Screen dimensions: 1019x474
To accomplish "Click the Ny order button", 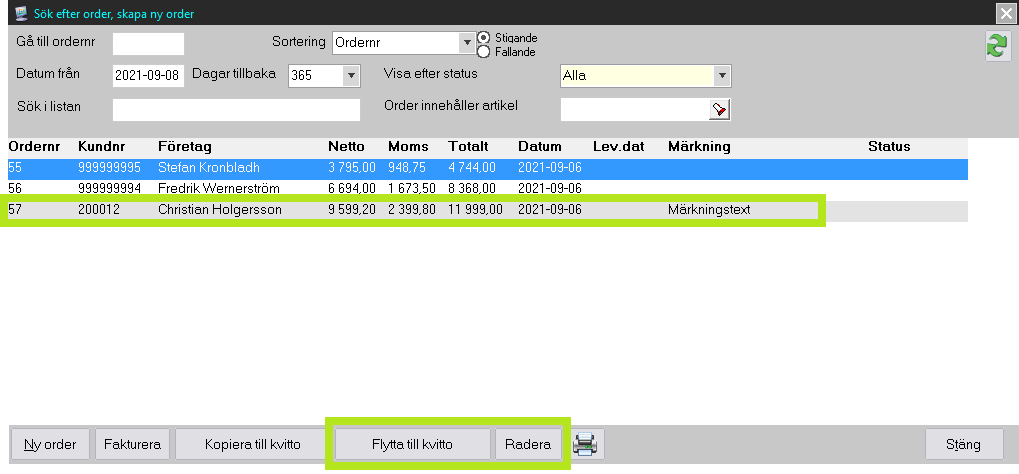I will click(50, 444).
